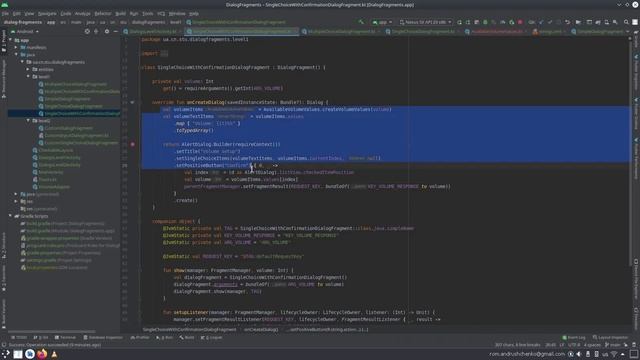
Task: Switch to the MultipleChoiceDialogFragment editor tab
Action: click(x=340, y=31)
